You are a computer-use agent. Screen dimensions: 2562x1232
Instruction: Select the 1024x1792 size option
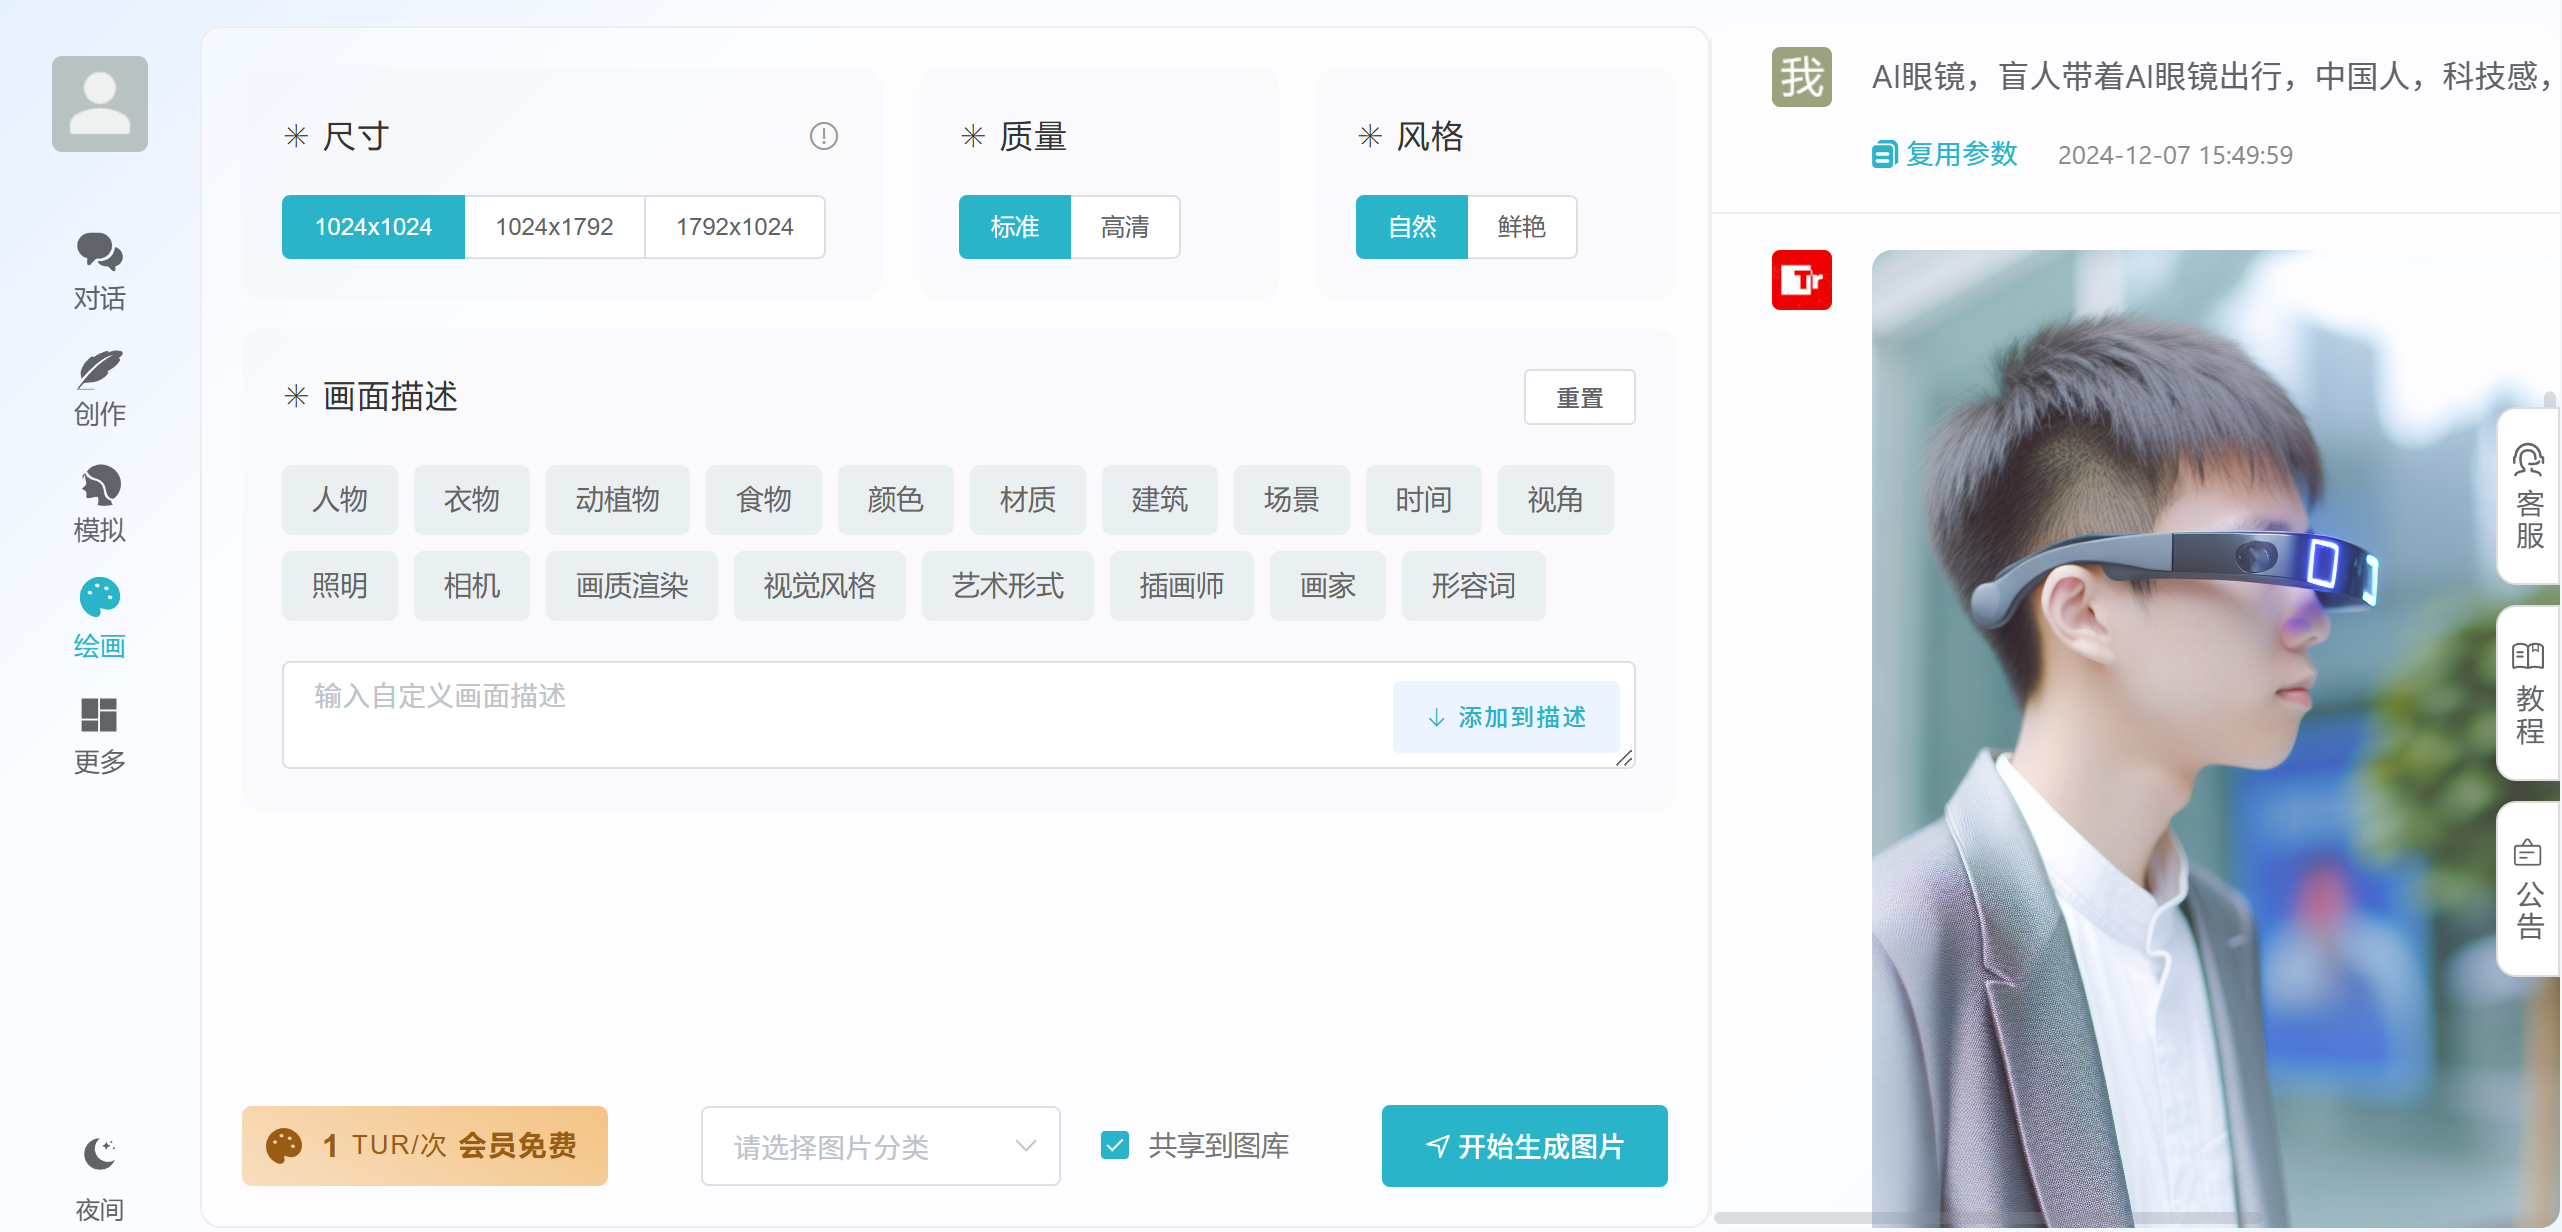click(554, 227)
